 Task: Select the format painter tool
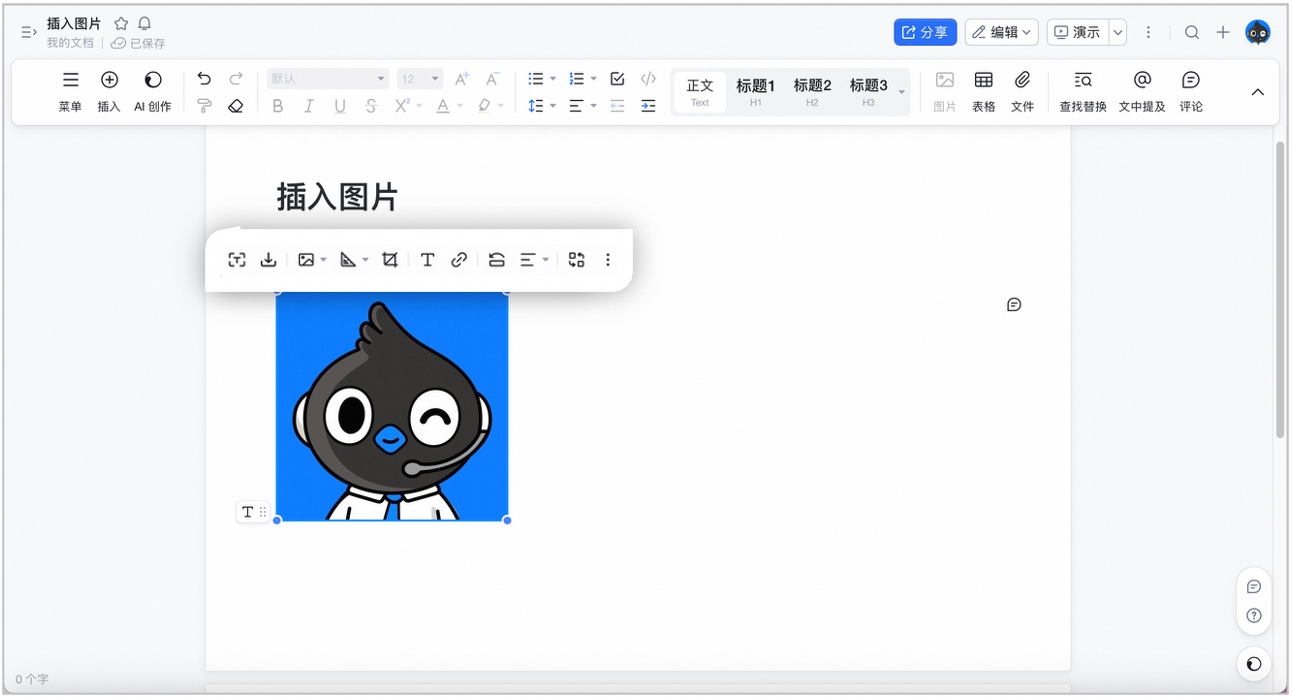[x=204, y=106]
